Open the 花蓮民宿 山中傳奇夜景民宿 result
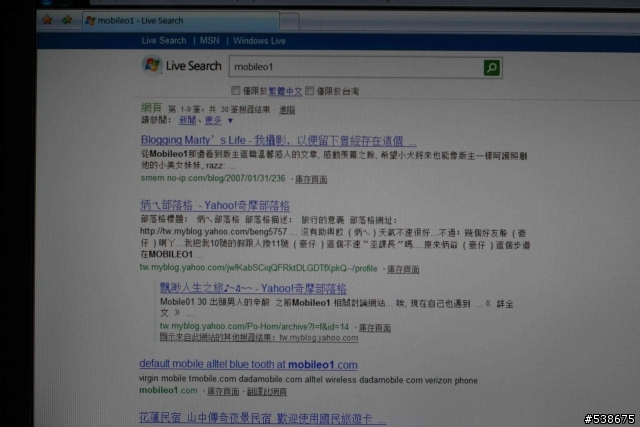Screen dimensions: 640x427 262,418
